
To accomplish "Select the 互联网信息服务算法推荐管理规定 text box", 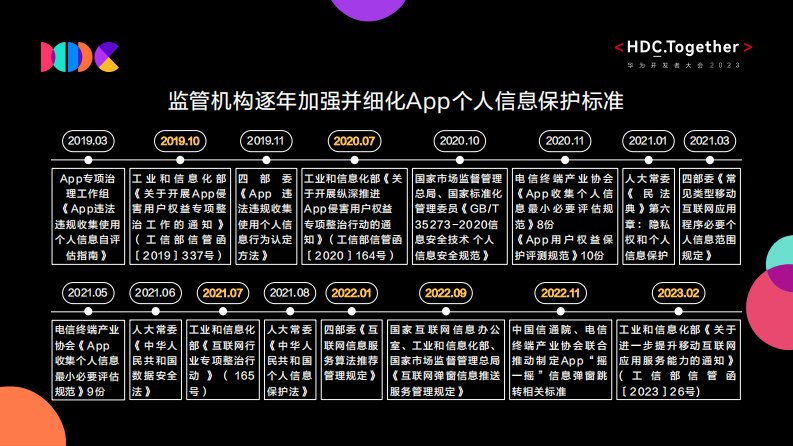I will pos(356,358).
